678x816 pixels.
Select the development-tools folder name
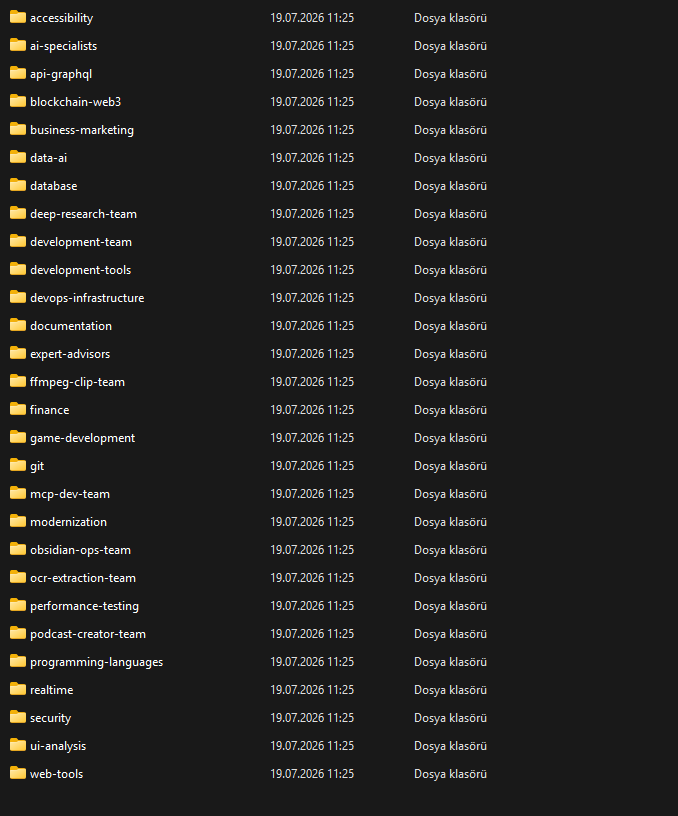click(81, 270)
